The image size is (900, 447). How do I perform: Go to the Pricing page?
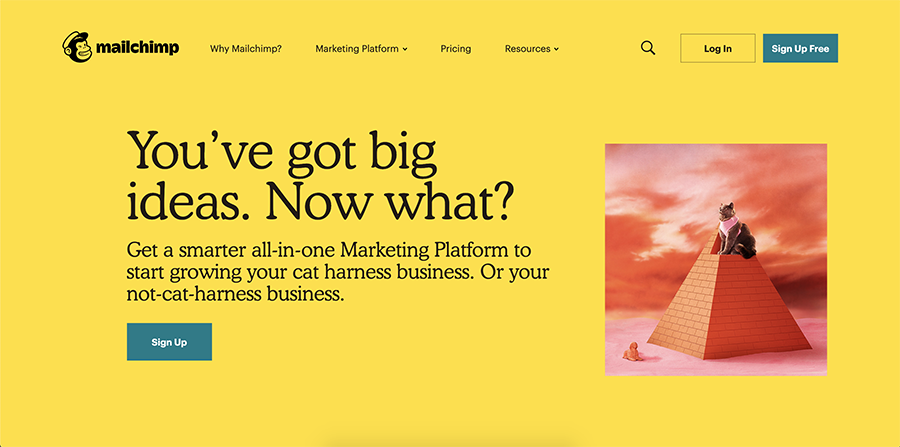pos(456,49)
